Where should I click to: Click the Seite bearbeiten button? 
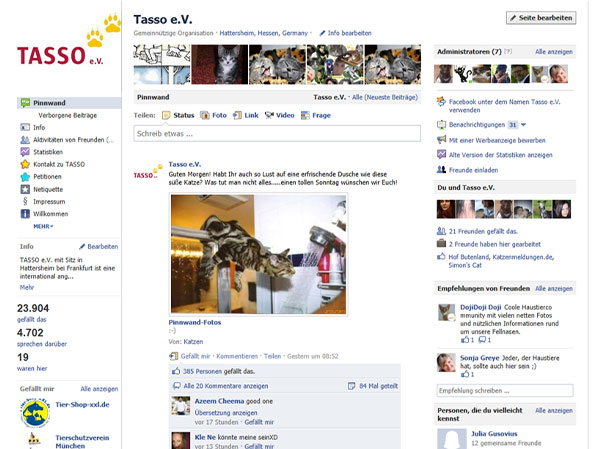(541, 18)
